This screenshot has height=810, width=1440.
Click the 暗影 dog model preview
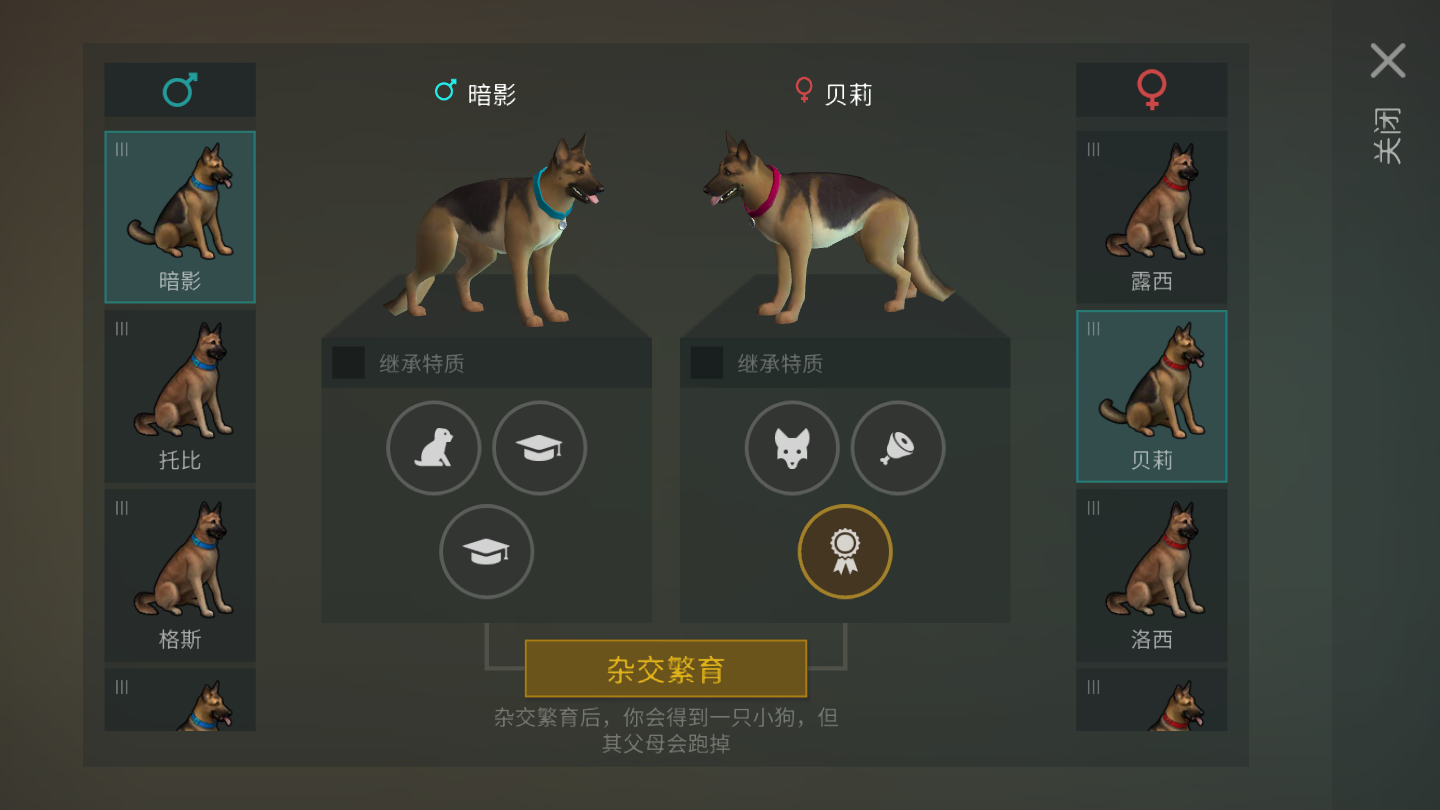point(494,230)
